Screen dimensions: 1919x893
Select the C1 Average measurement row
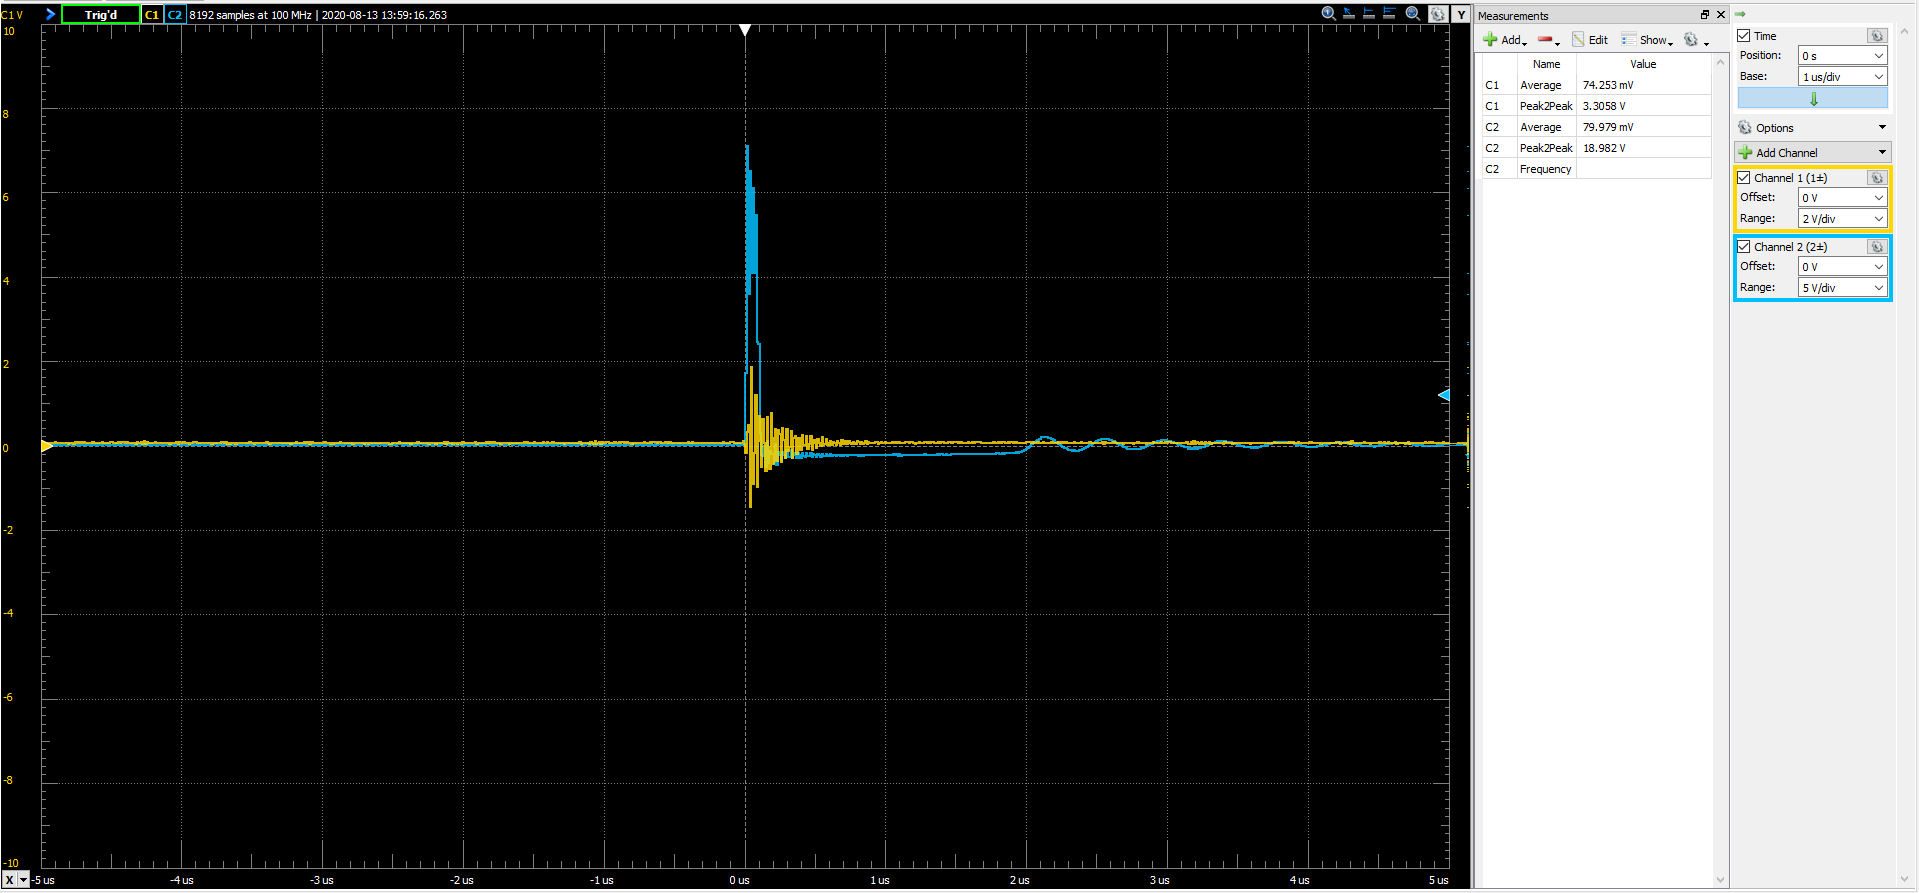(x=1596, y=85)
